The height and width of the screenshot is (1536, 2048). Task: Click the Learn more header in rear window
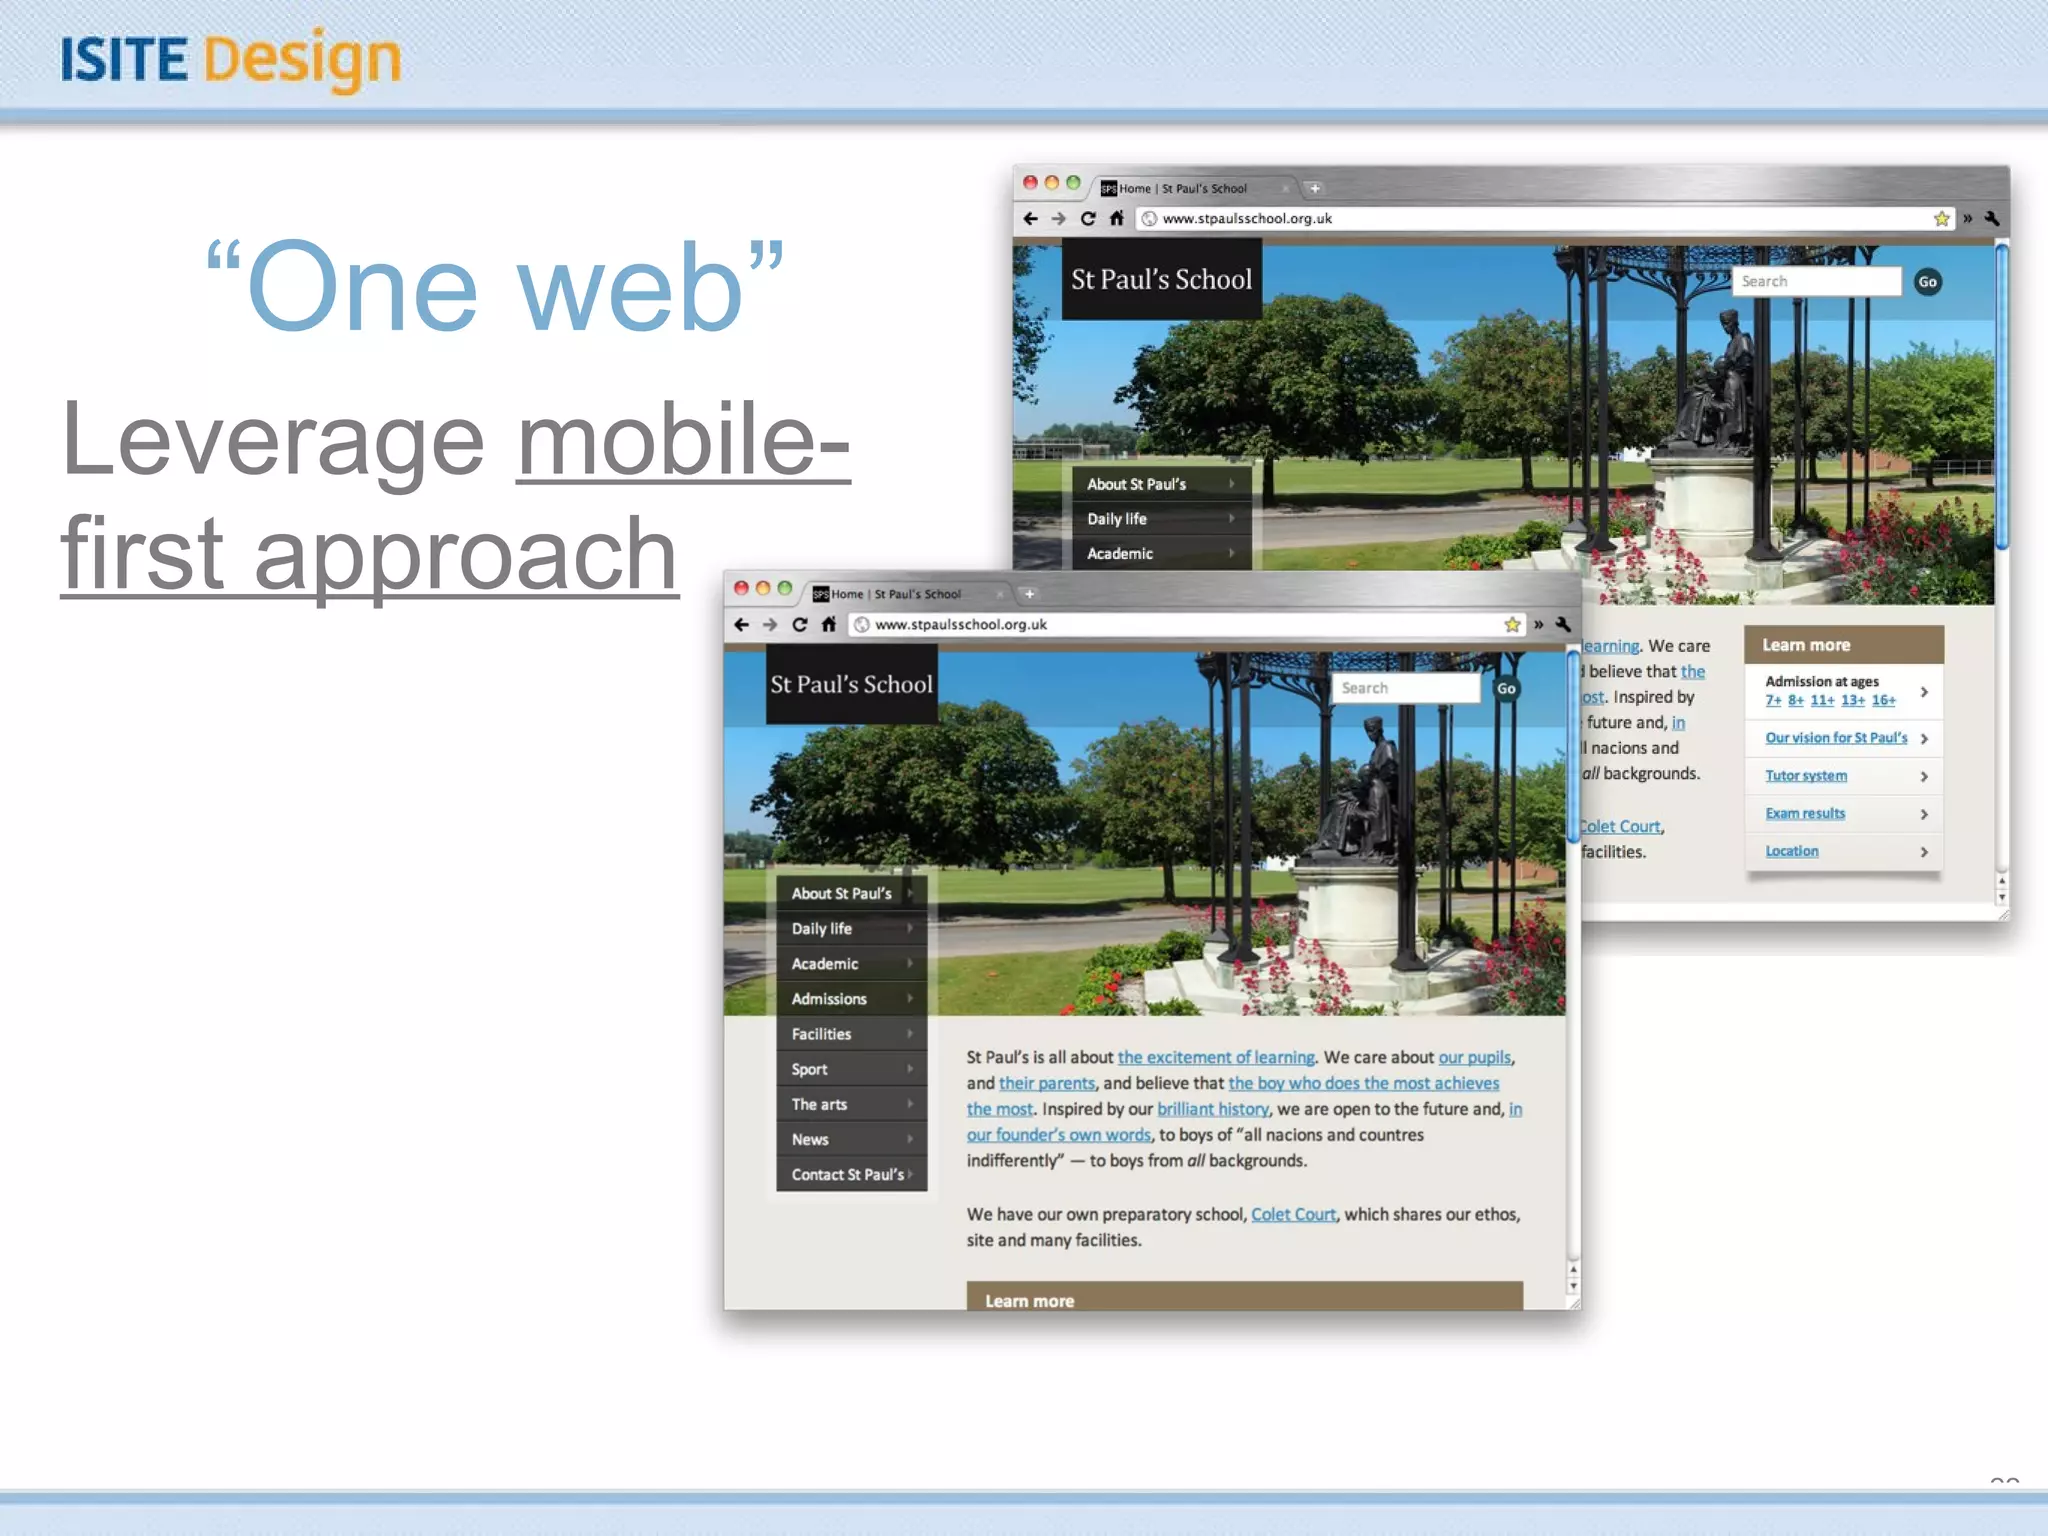pyautogui.click(x=1844, y=645)
